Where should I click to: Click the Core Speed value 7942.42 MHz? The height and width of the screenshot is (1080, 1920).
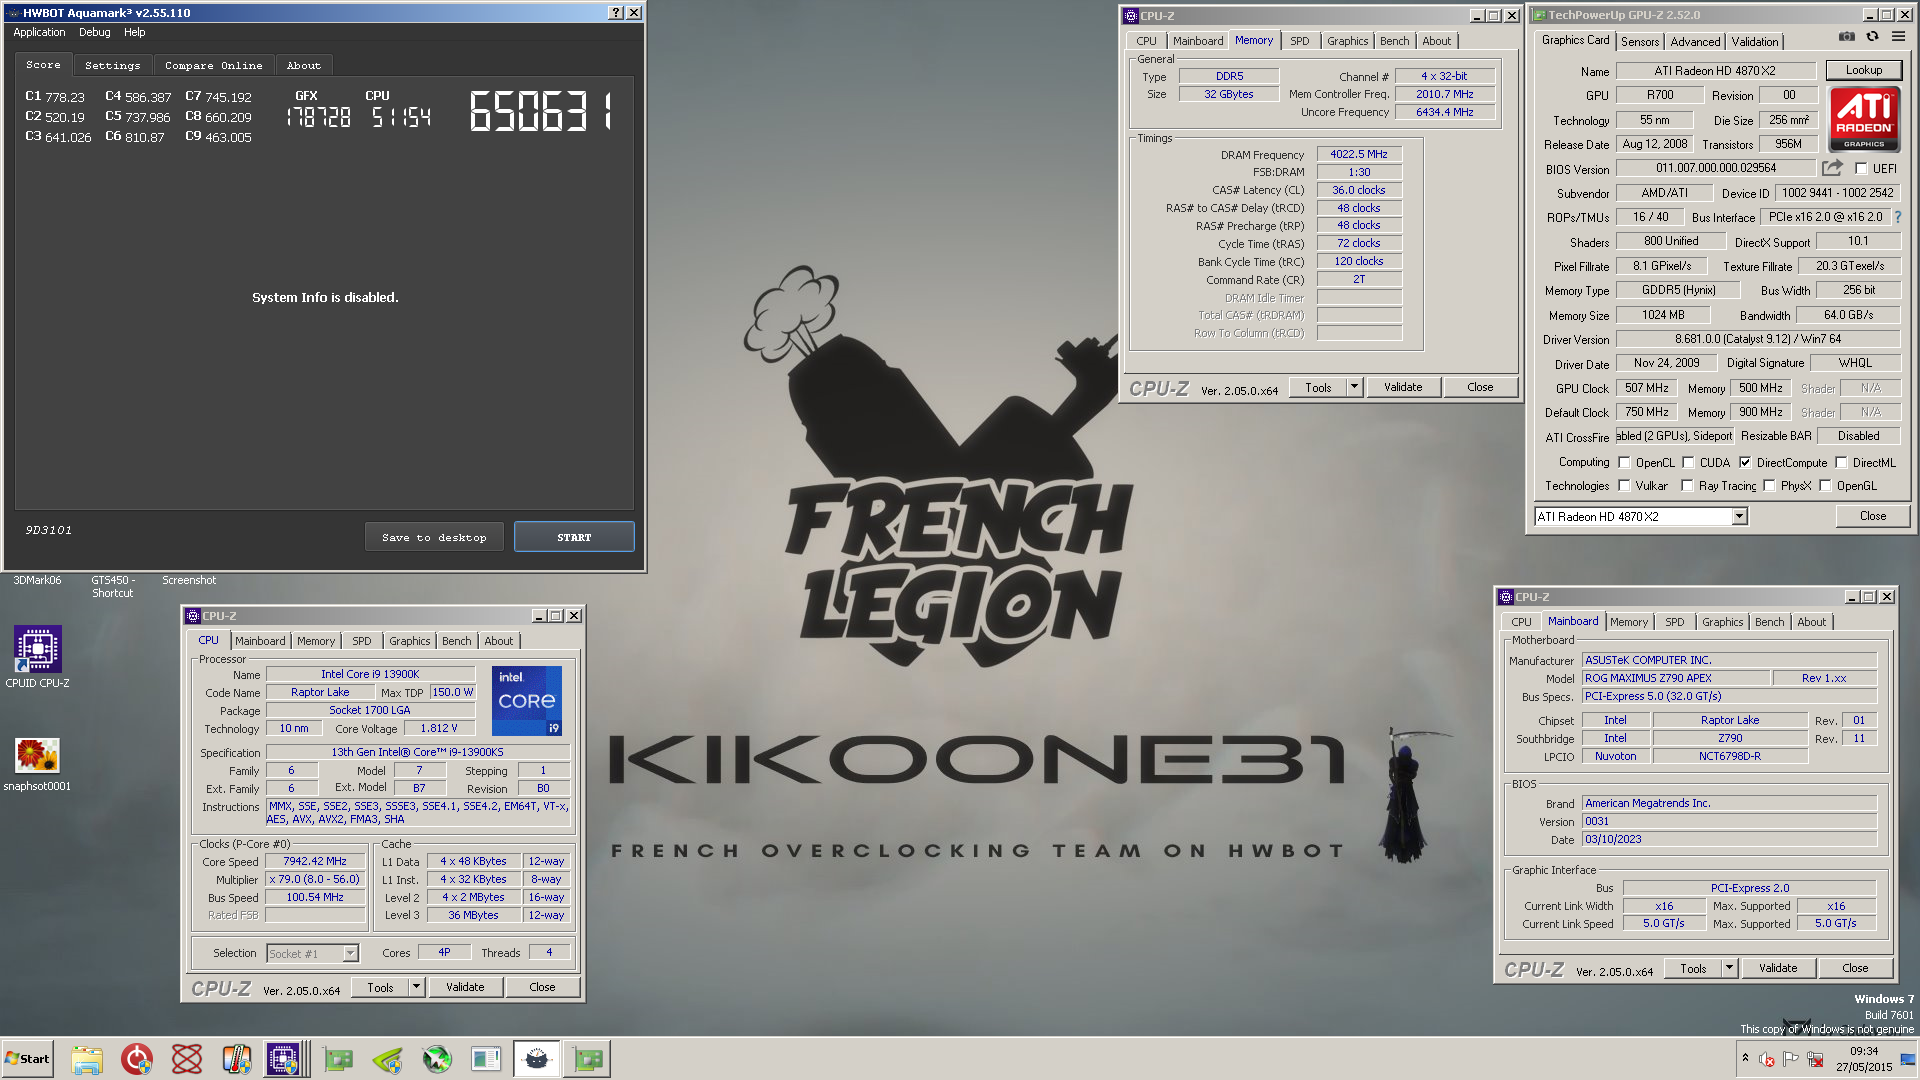coord(315,861)
